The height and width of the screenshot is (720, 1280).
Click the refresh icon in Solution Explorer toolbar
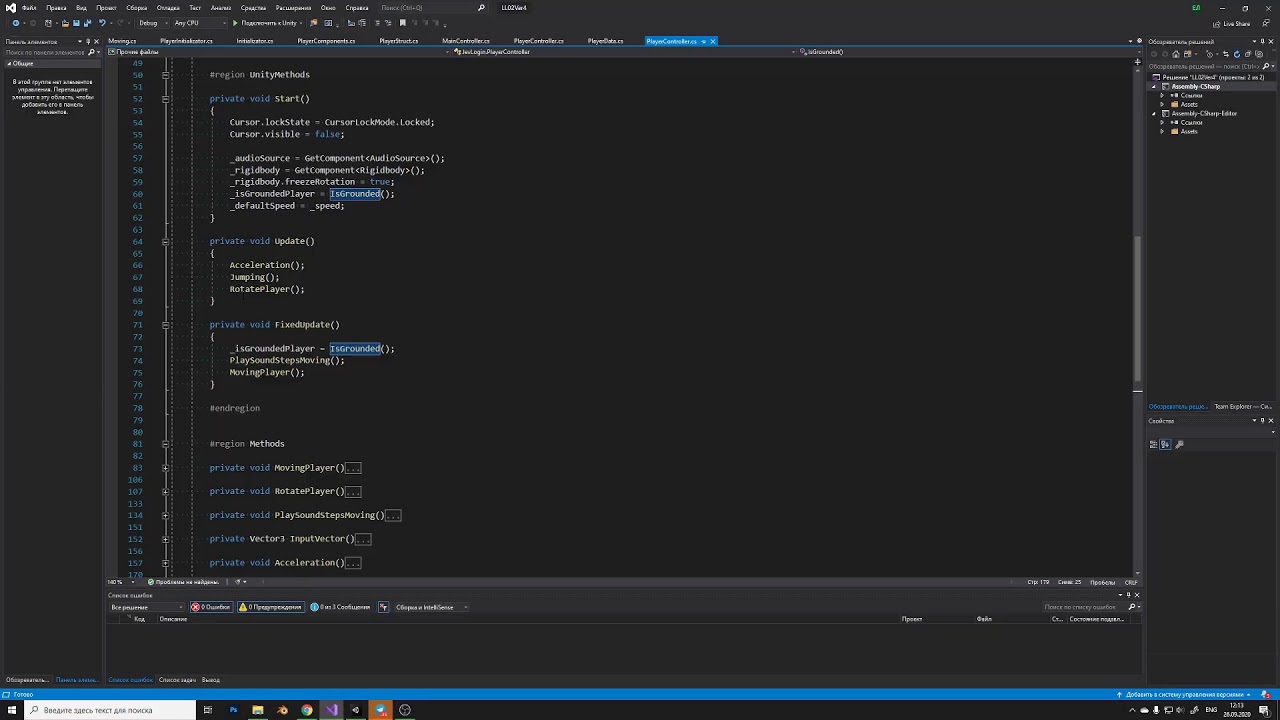tap(1237, 54)
